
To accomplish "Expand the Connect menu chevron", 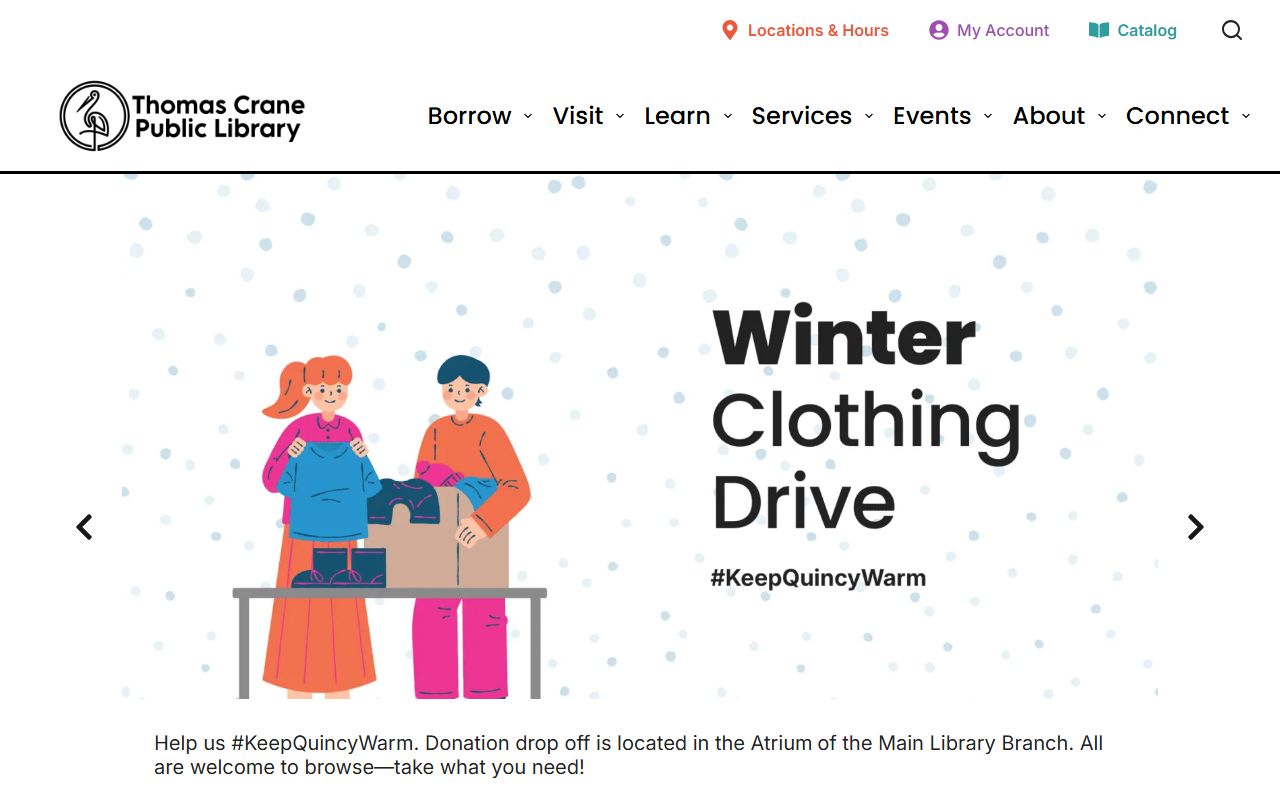I will (x=1246, y=116).
